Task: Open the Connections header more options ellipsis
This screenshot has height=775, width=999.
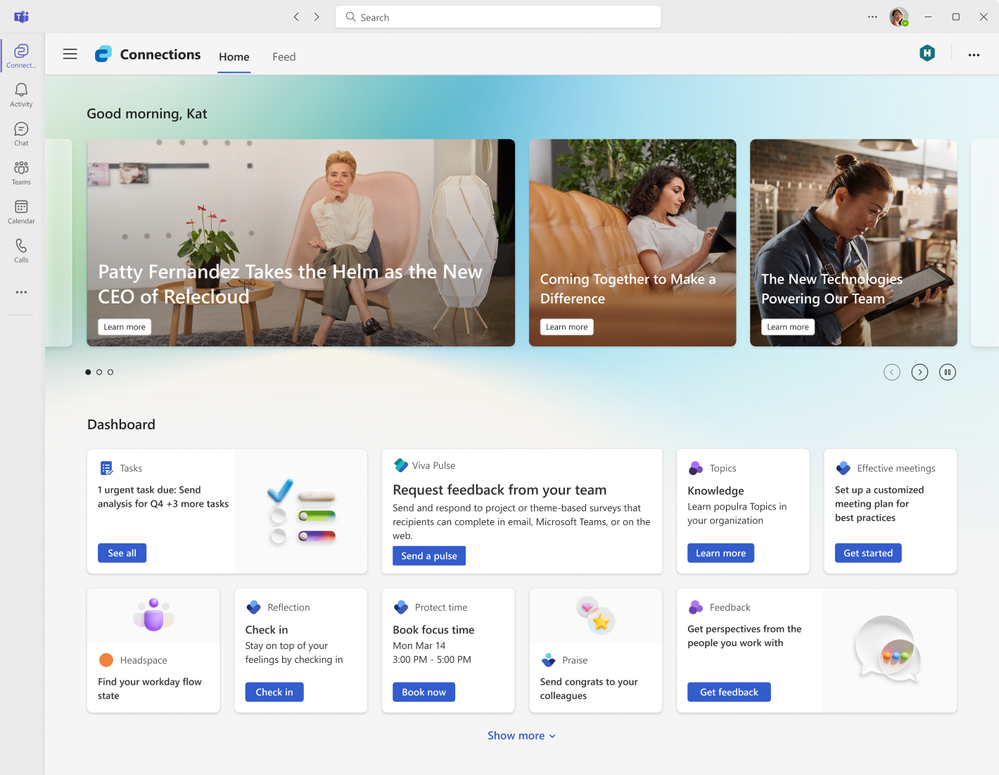Action: tap(974, 55)
